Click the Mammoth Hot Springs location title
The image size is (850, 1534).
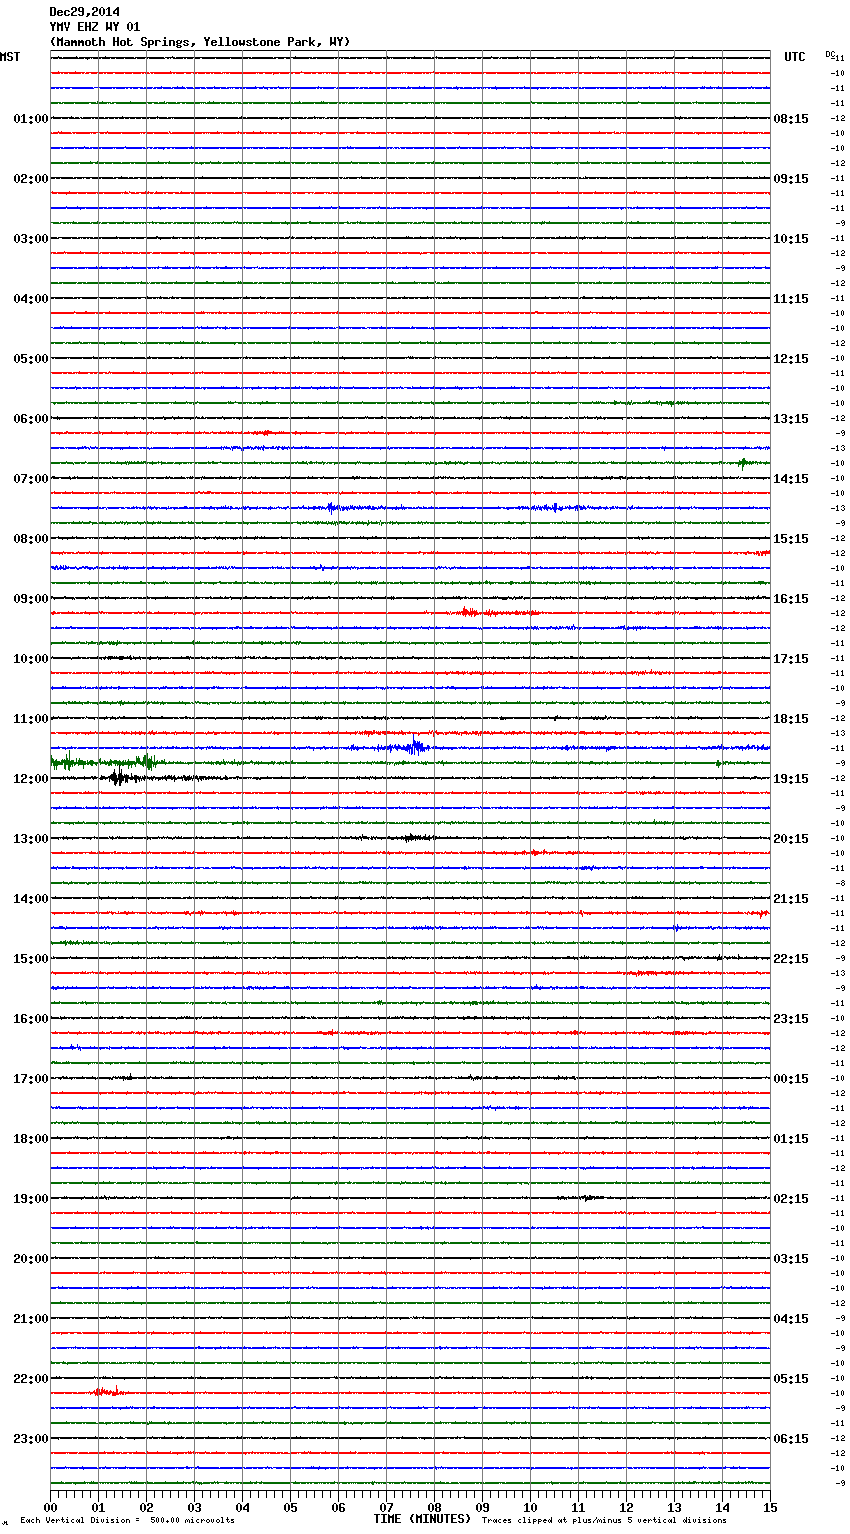[200, 42]
